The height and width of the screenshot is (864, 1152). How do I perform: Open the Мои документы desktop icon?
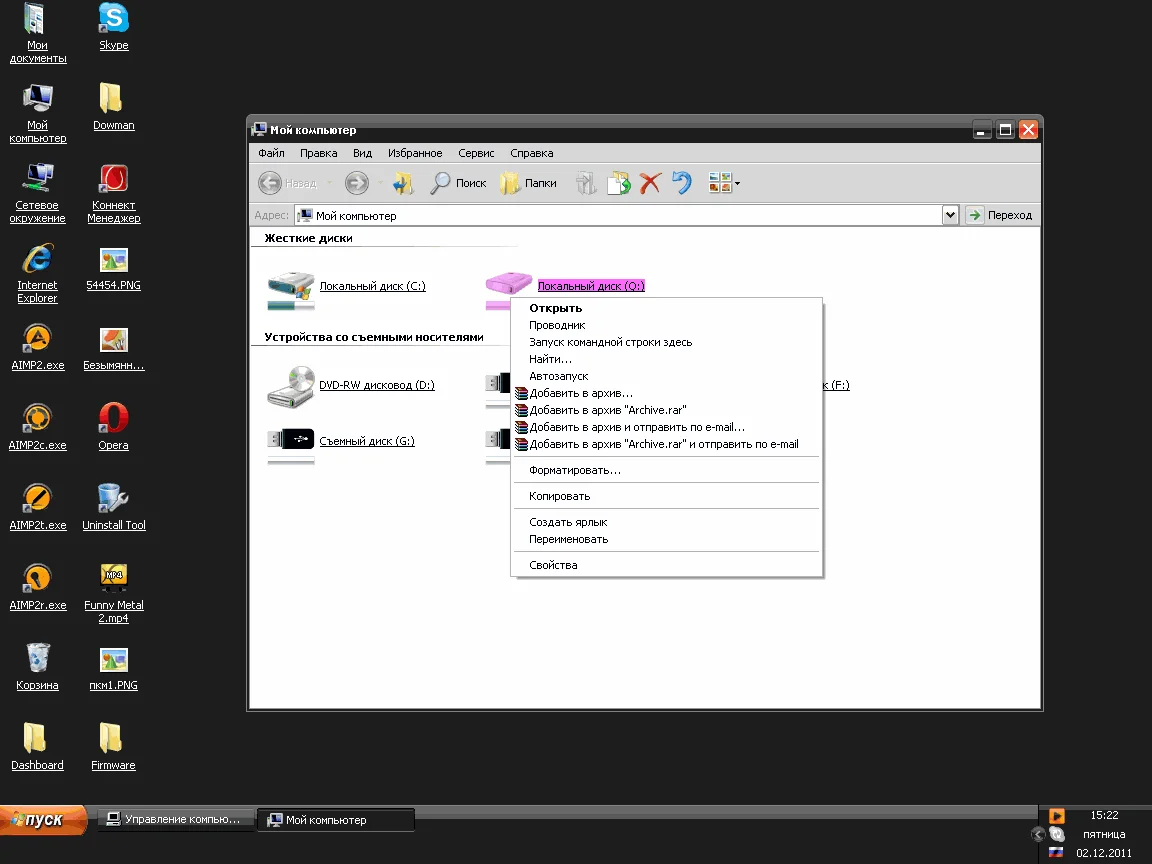point(37,33)
